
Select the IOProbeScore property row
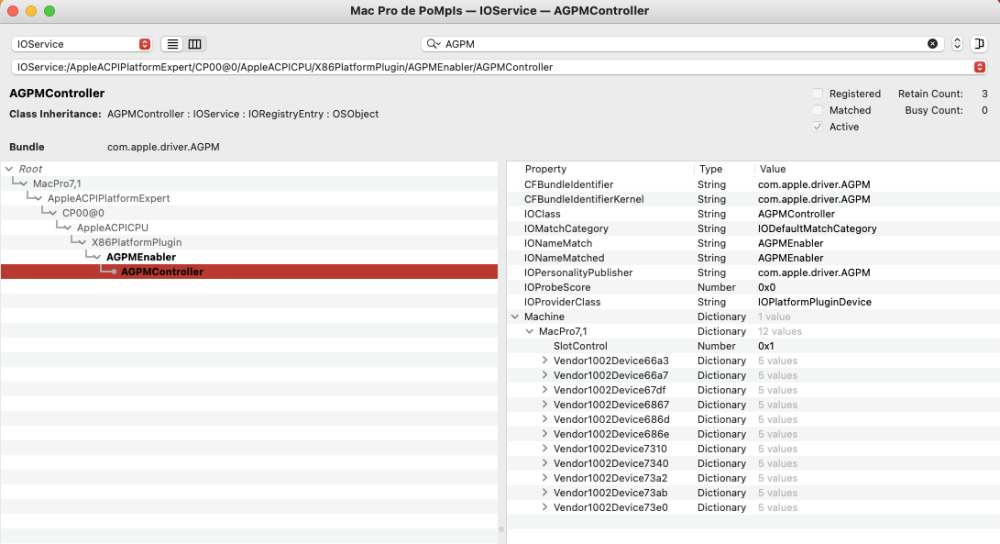click(x=753, y=287)
